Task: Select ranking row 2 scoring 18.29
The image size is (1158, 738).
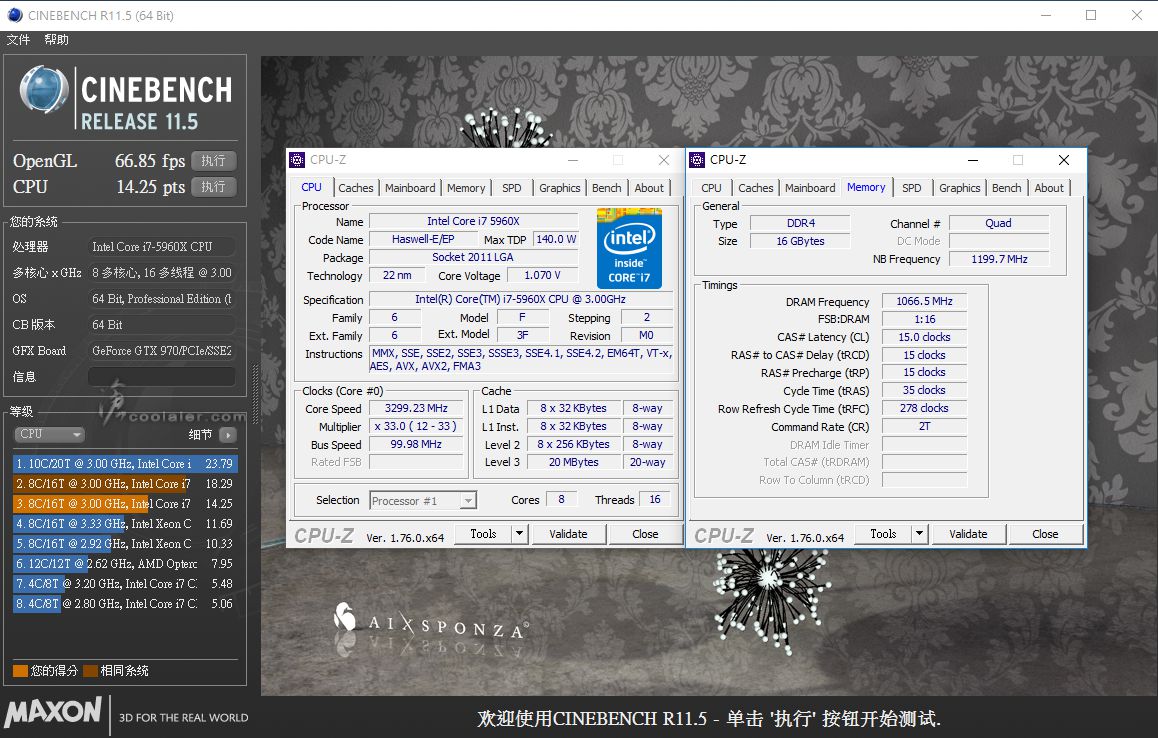Action: [125, 484]
